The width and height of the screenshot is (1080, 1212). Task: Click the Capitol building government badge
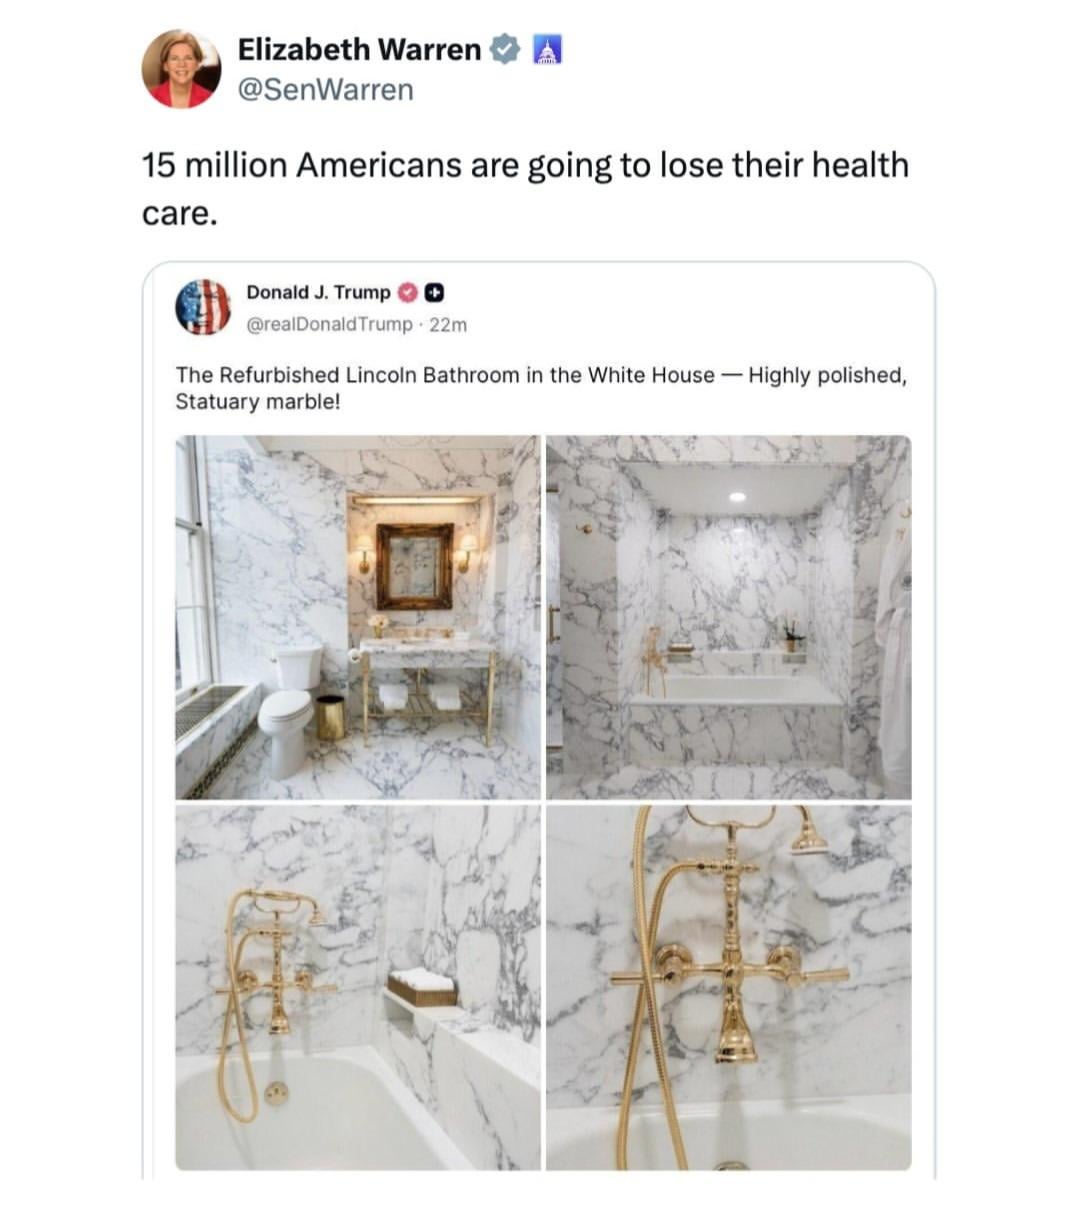(x=546, y=49)
